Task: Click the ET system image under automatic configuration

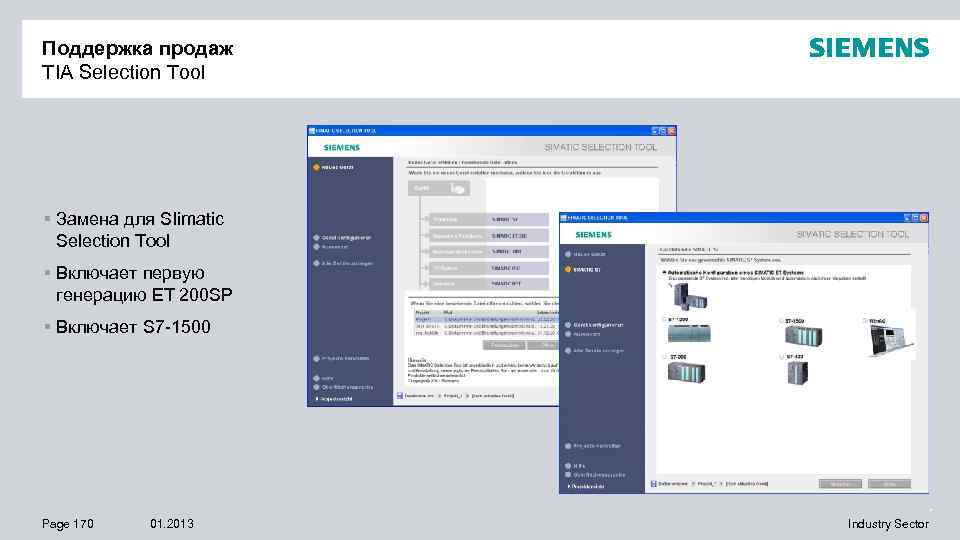Action: [690, 297]
